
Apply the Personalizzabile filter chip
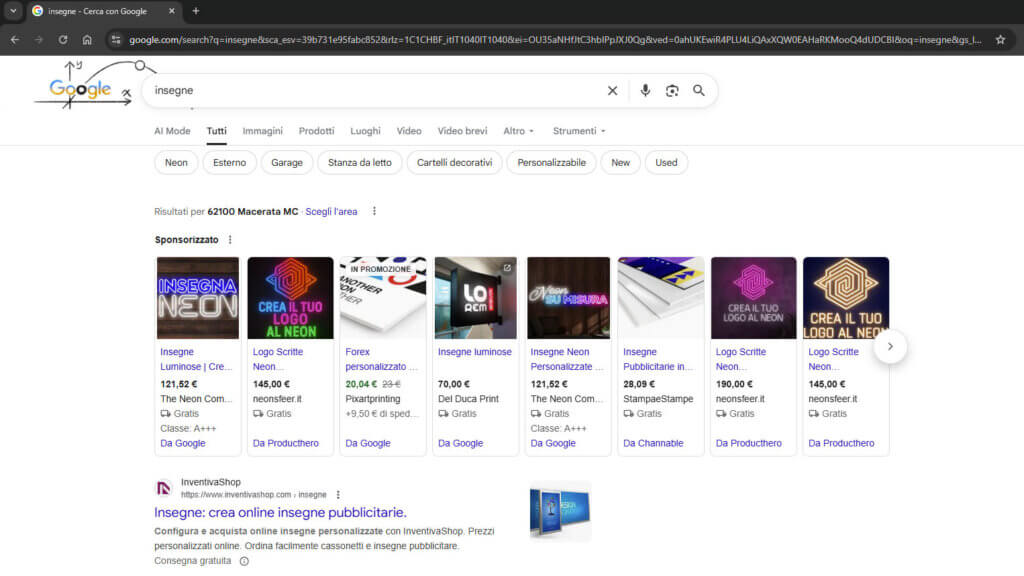[552, 163]
